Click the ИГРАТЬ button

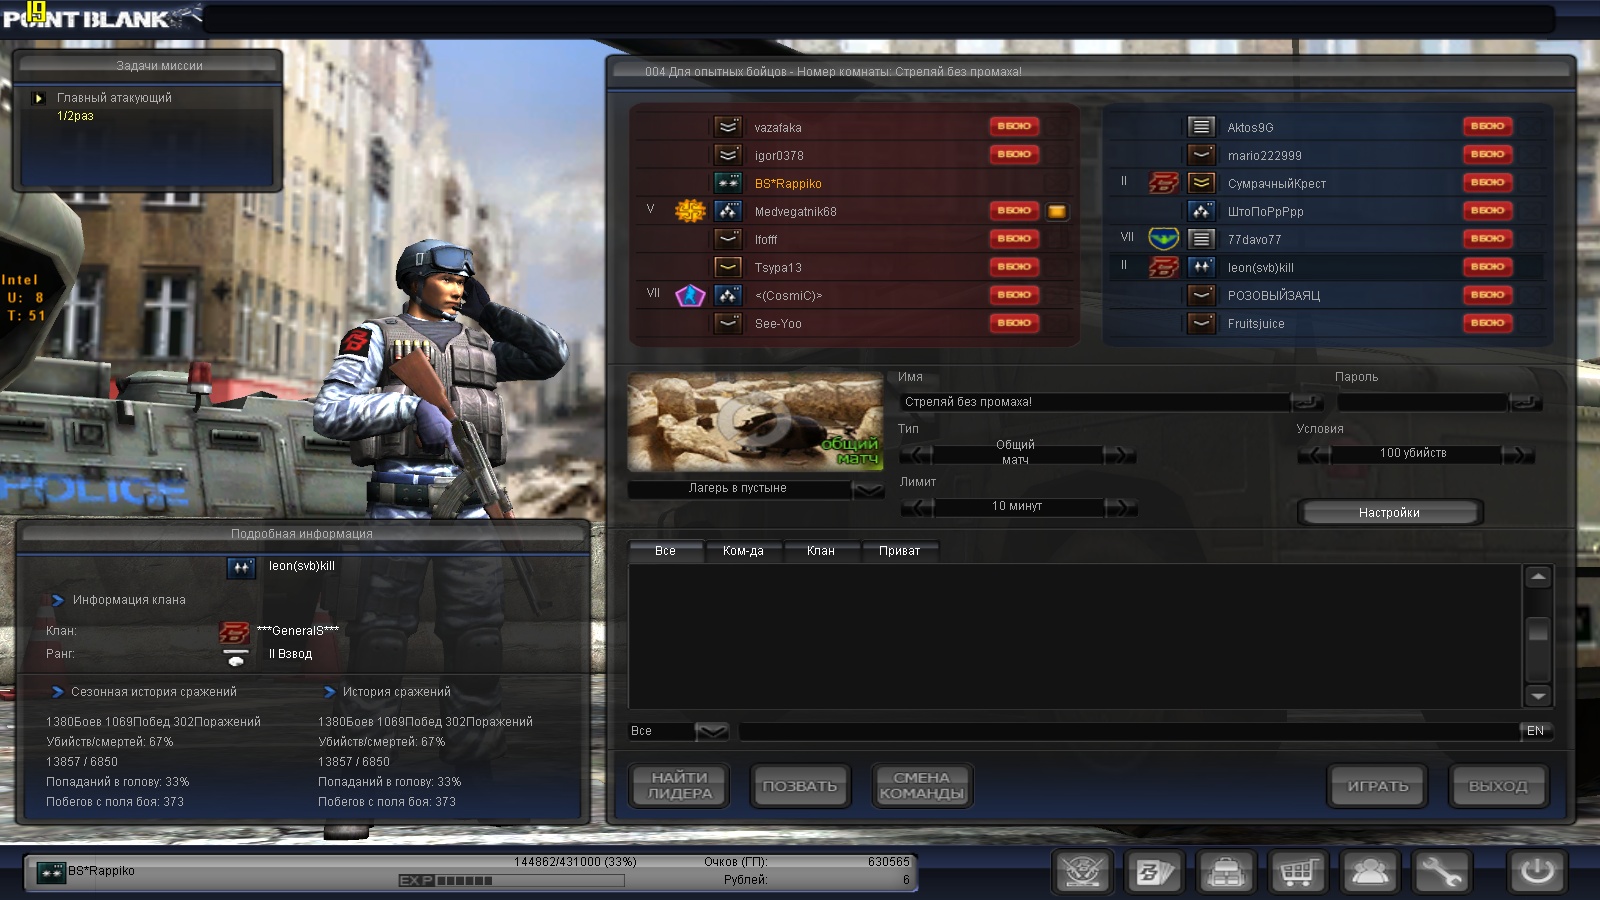point(1378,786)
